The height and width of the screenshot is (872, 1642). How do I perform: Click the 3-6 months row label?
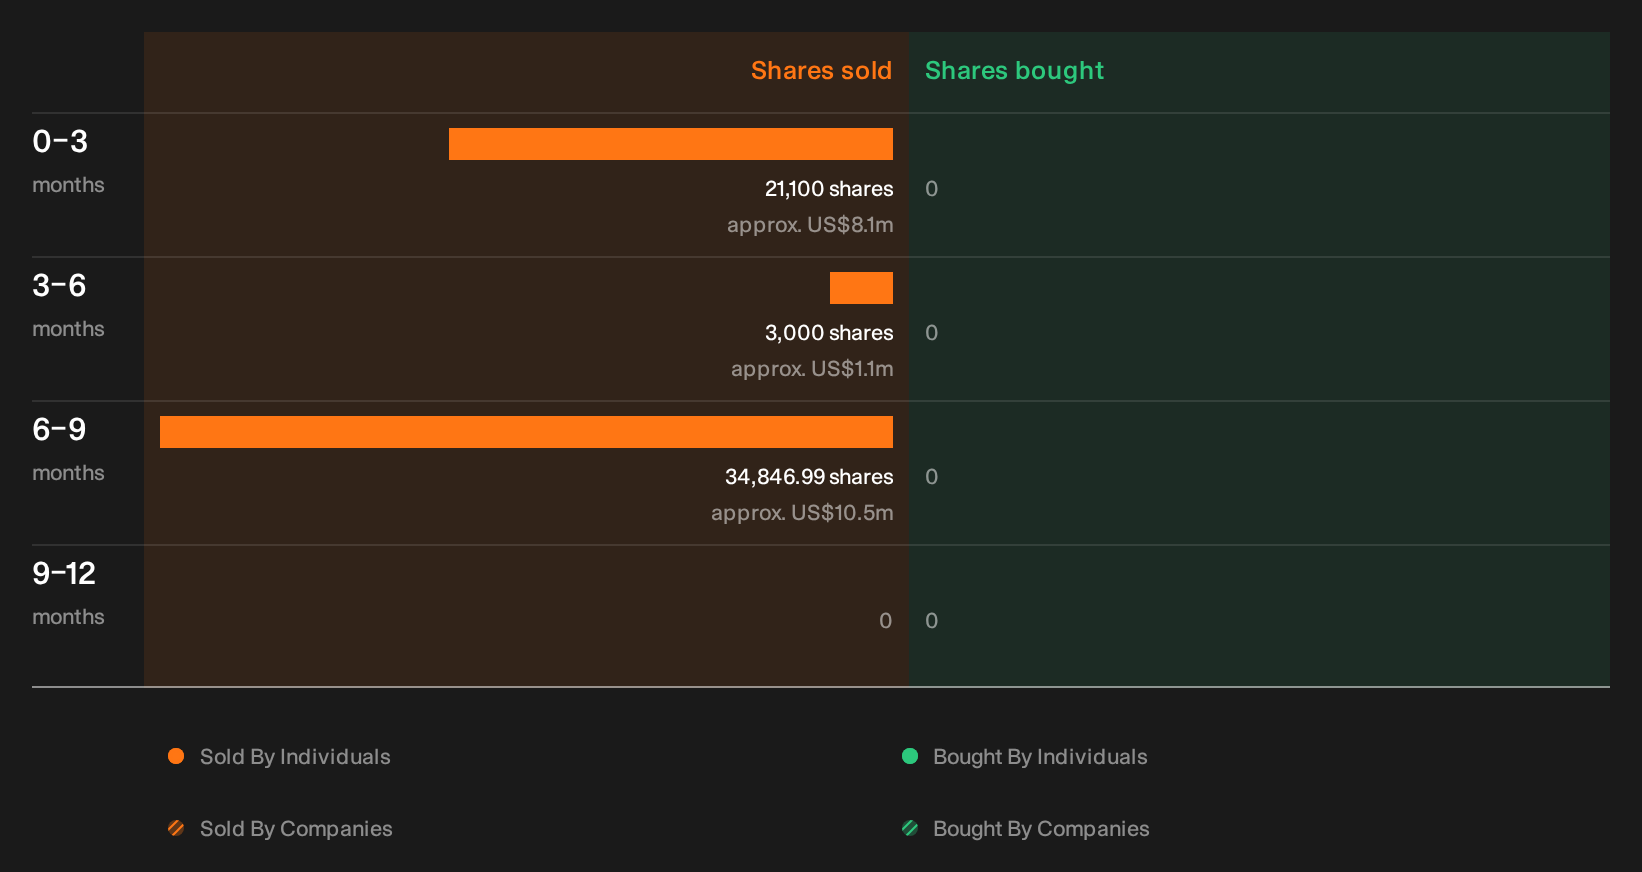click(68, 305)
